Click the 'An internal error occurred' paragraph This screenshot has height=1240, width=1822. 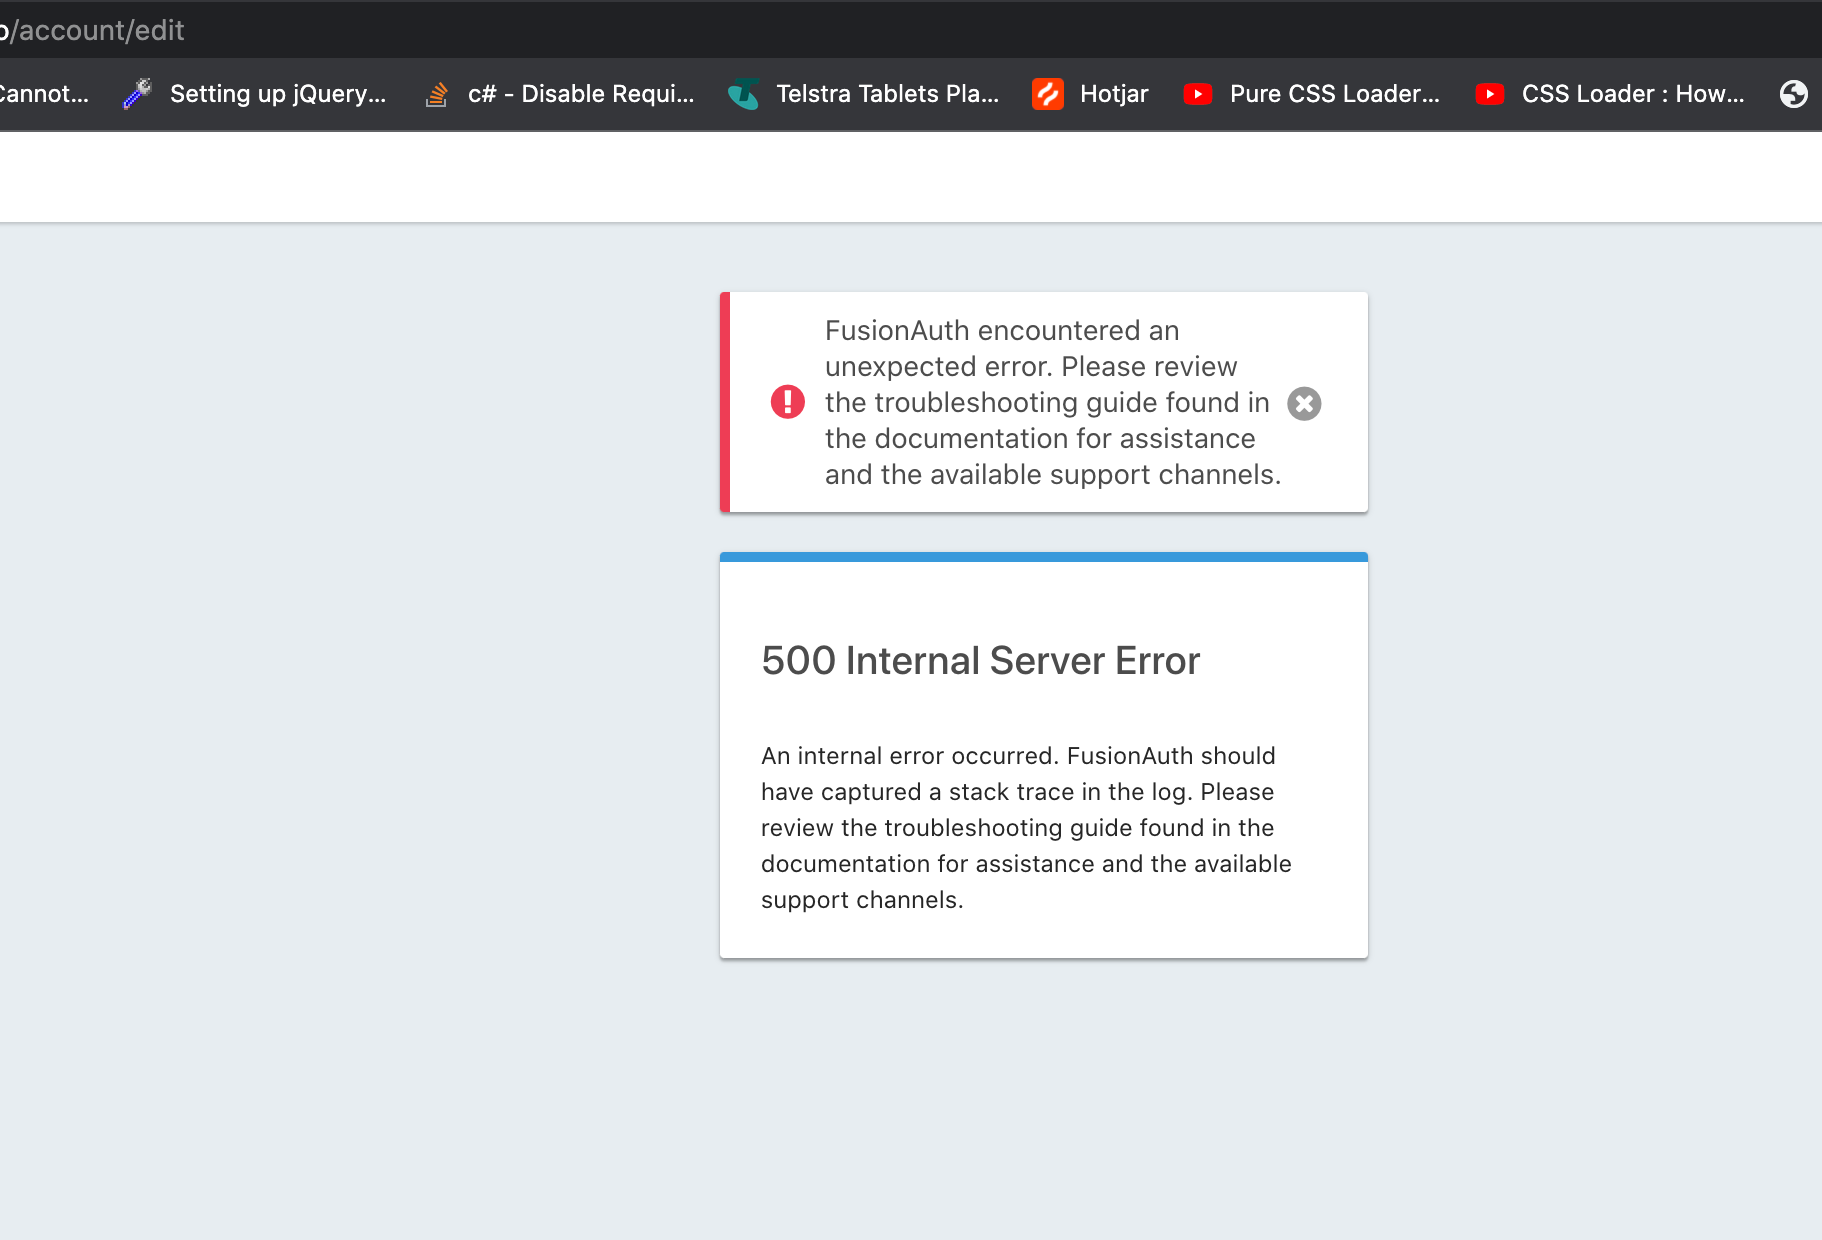click(x=1026, y=828)
